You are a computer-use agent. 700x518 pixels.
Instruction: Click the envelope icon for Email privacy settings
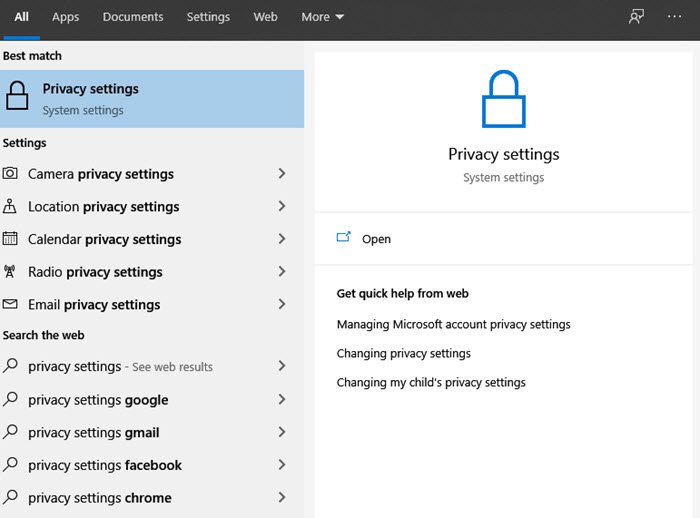(x=11, y=305)
